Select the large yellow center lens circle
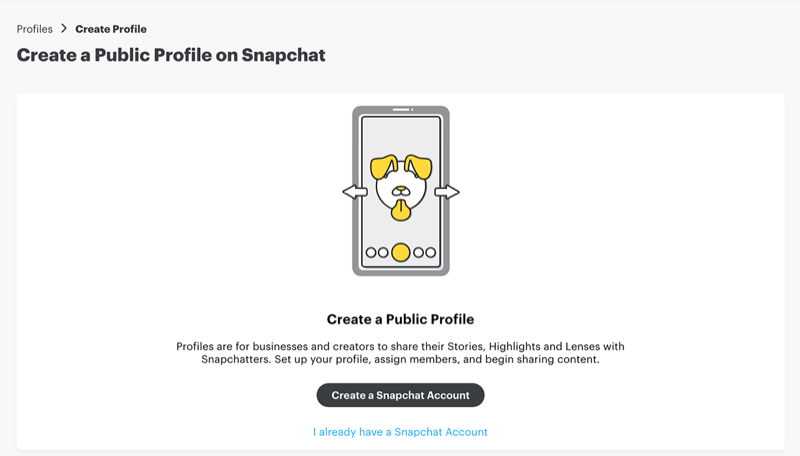Screen dimensions: 800x456 401,252
